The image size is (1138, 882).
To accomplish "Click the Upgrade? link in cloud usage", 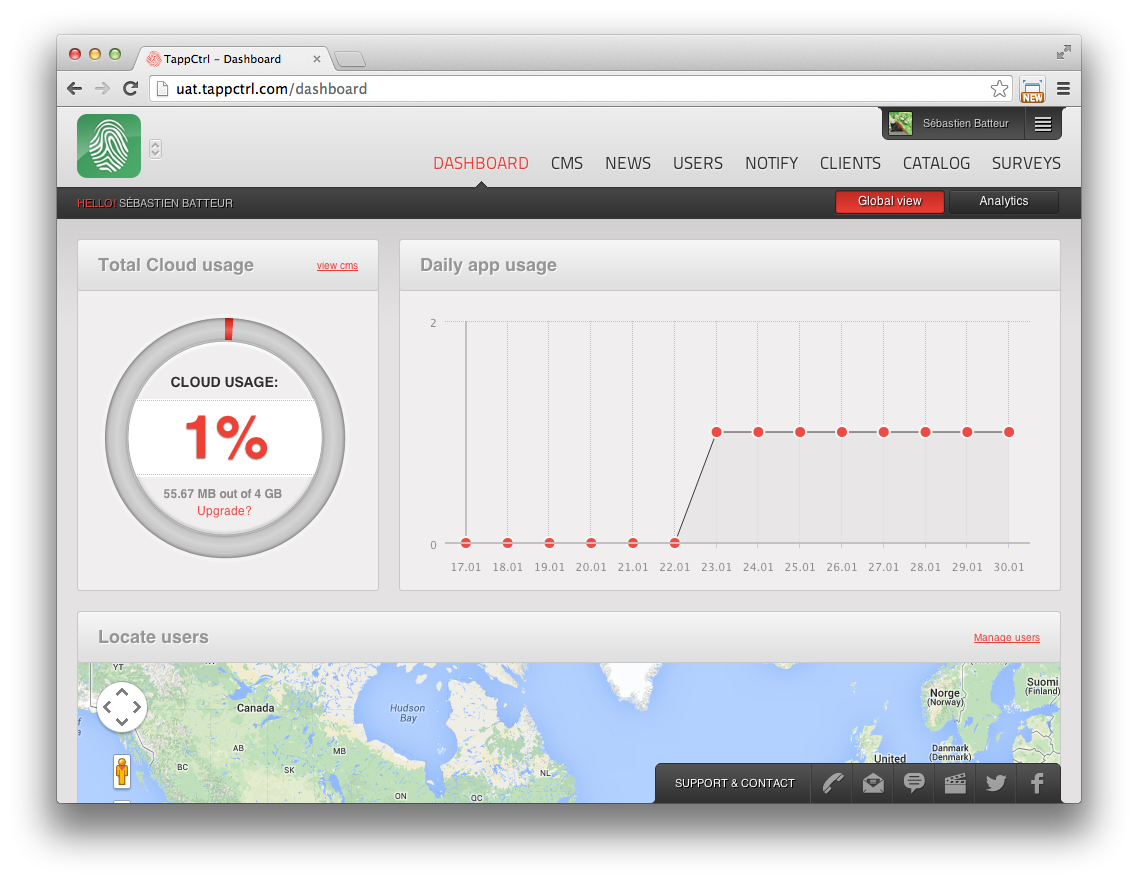I will tap(224, 511).
